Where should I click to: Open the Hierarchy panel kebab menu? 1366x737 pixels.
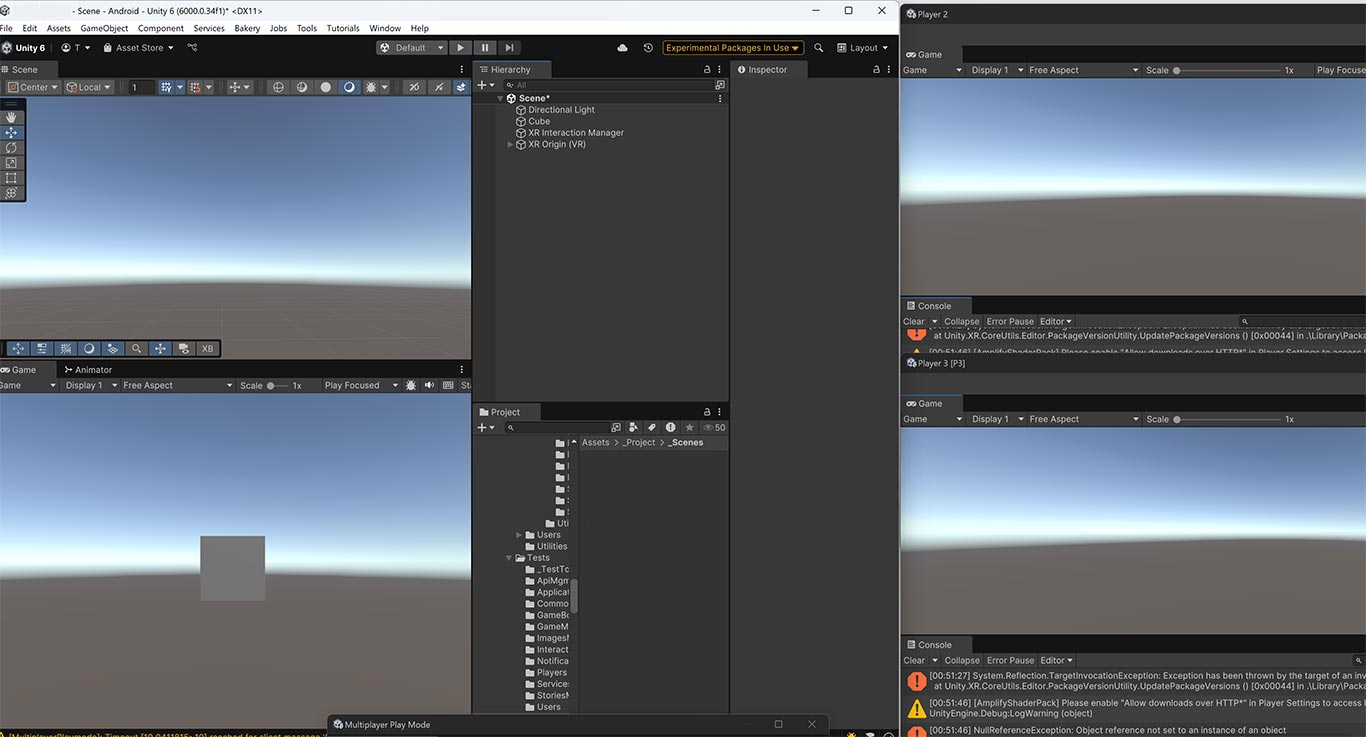(720, 69)
